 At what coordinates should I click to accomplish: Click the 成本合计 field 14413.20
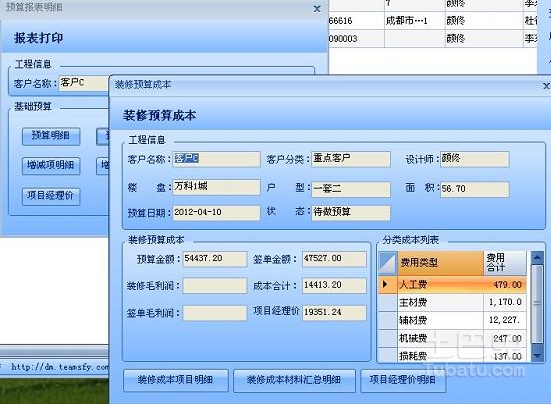tap(334, 286)
